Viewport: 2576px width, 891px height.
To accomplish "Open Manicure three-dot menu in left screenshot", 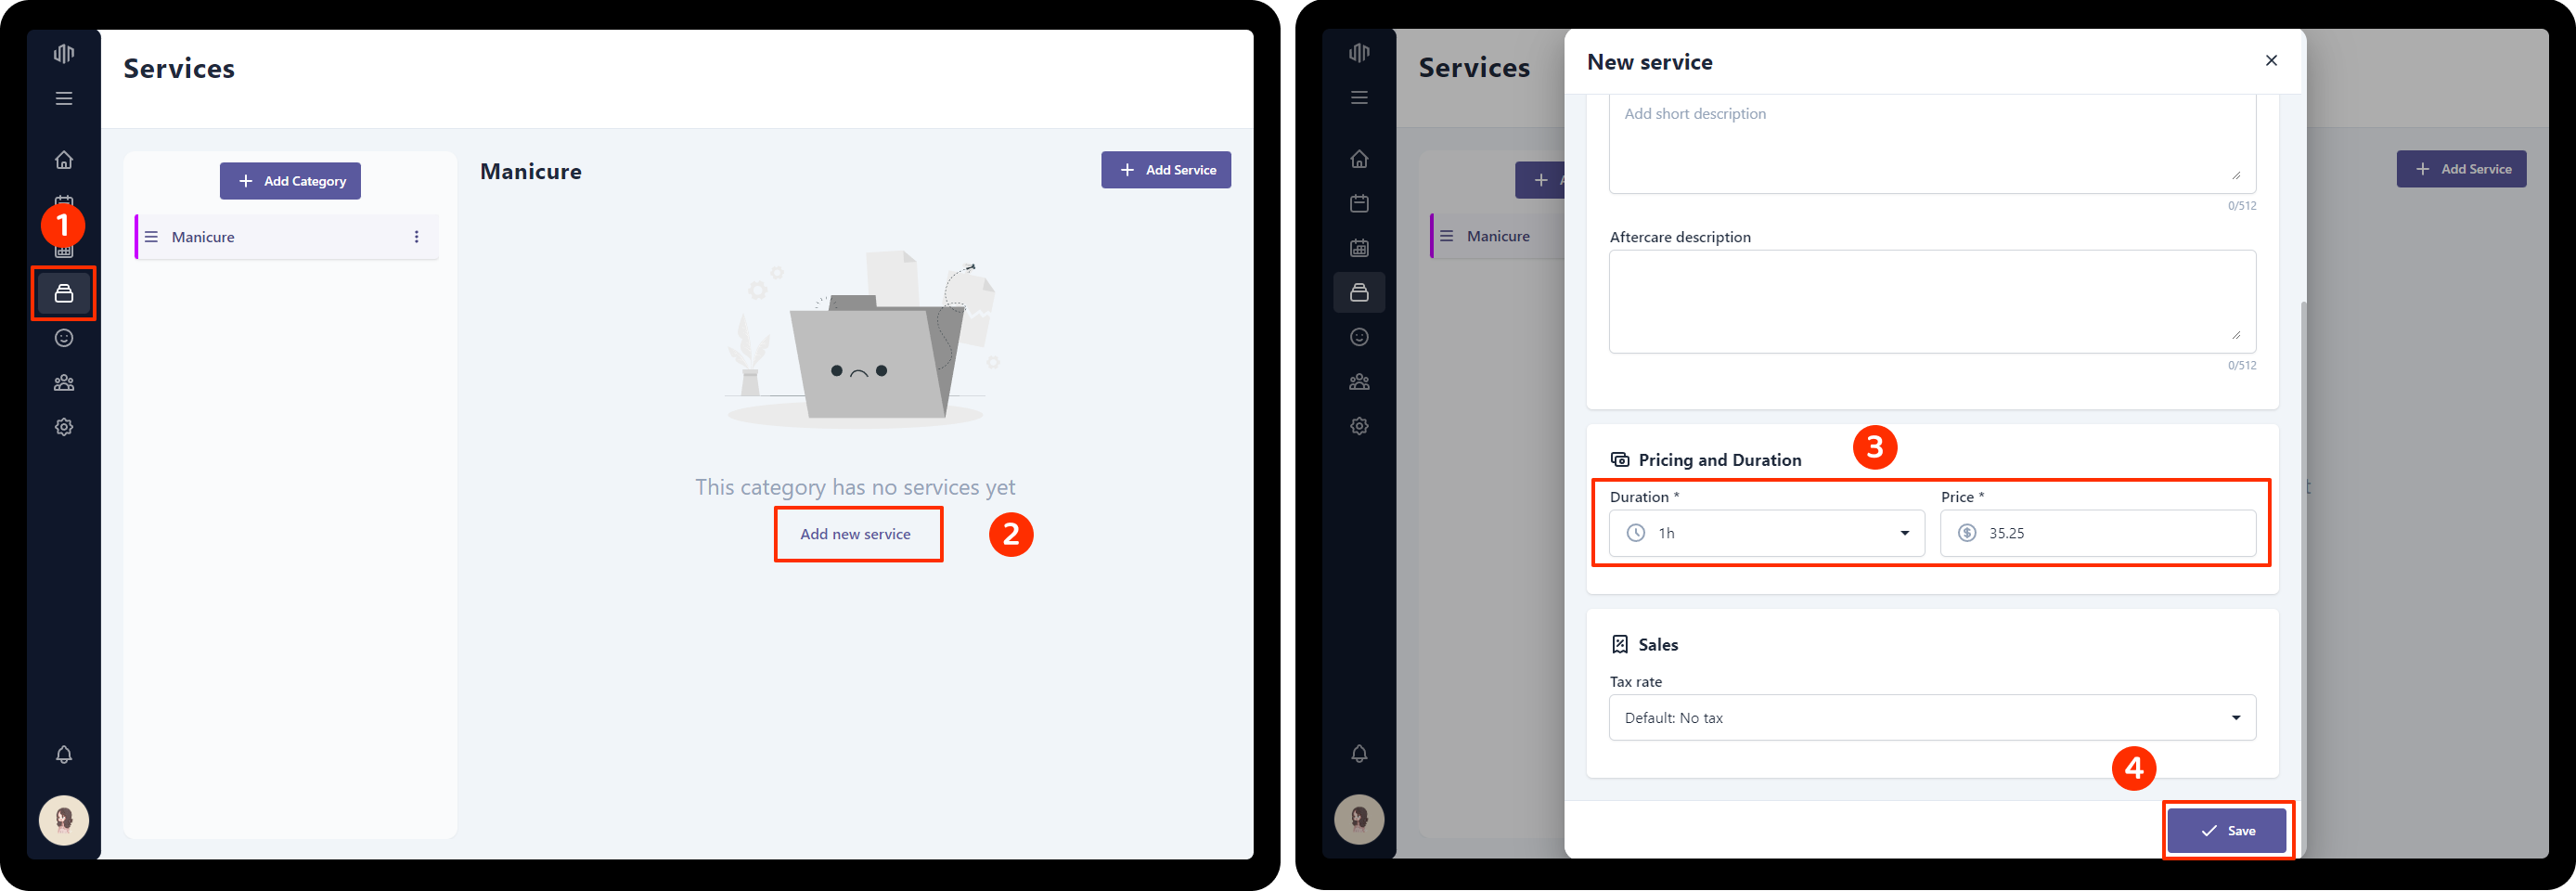I will pos(417,237).
